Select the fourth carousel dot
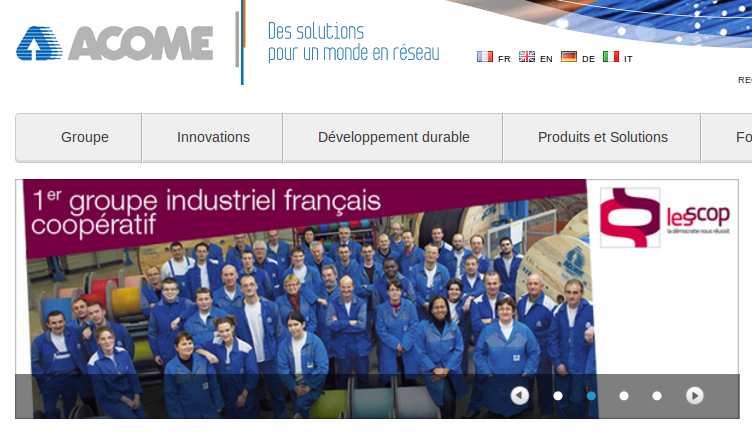 [x=657, y=396]
